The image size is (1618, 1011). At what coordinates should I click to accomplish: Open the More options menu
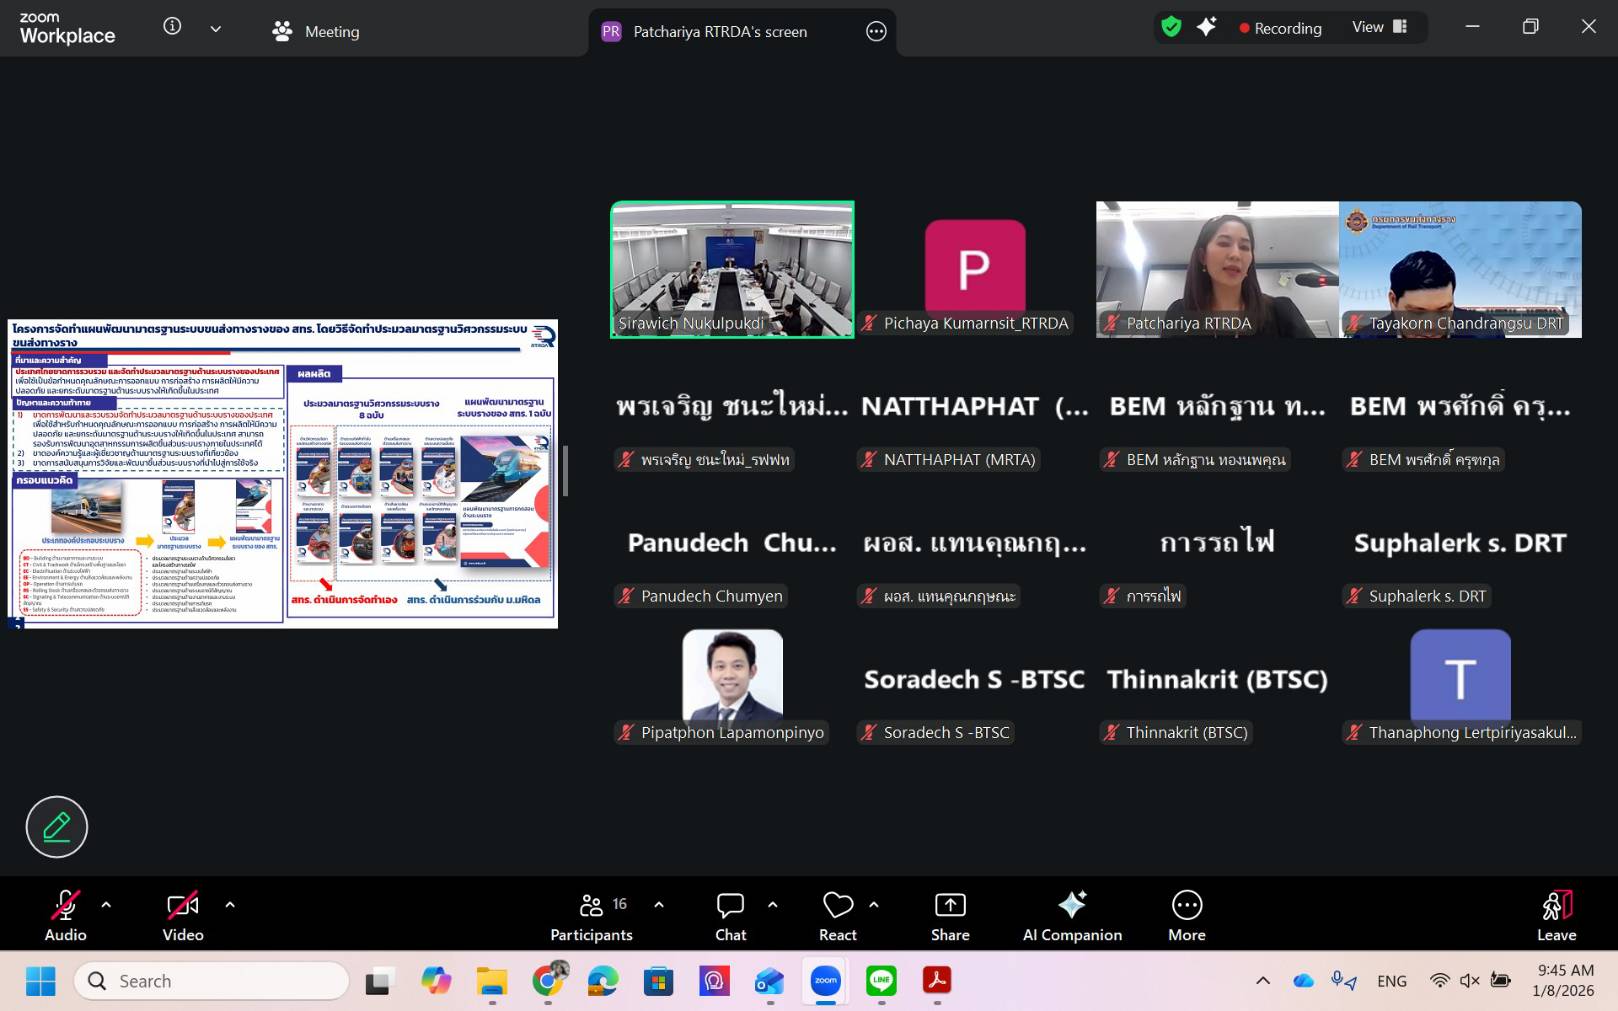coord(1186,916)
